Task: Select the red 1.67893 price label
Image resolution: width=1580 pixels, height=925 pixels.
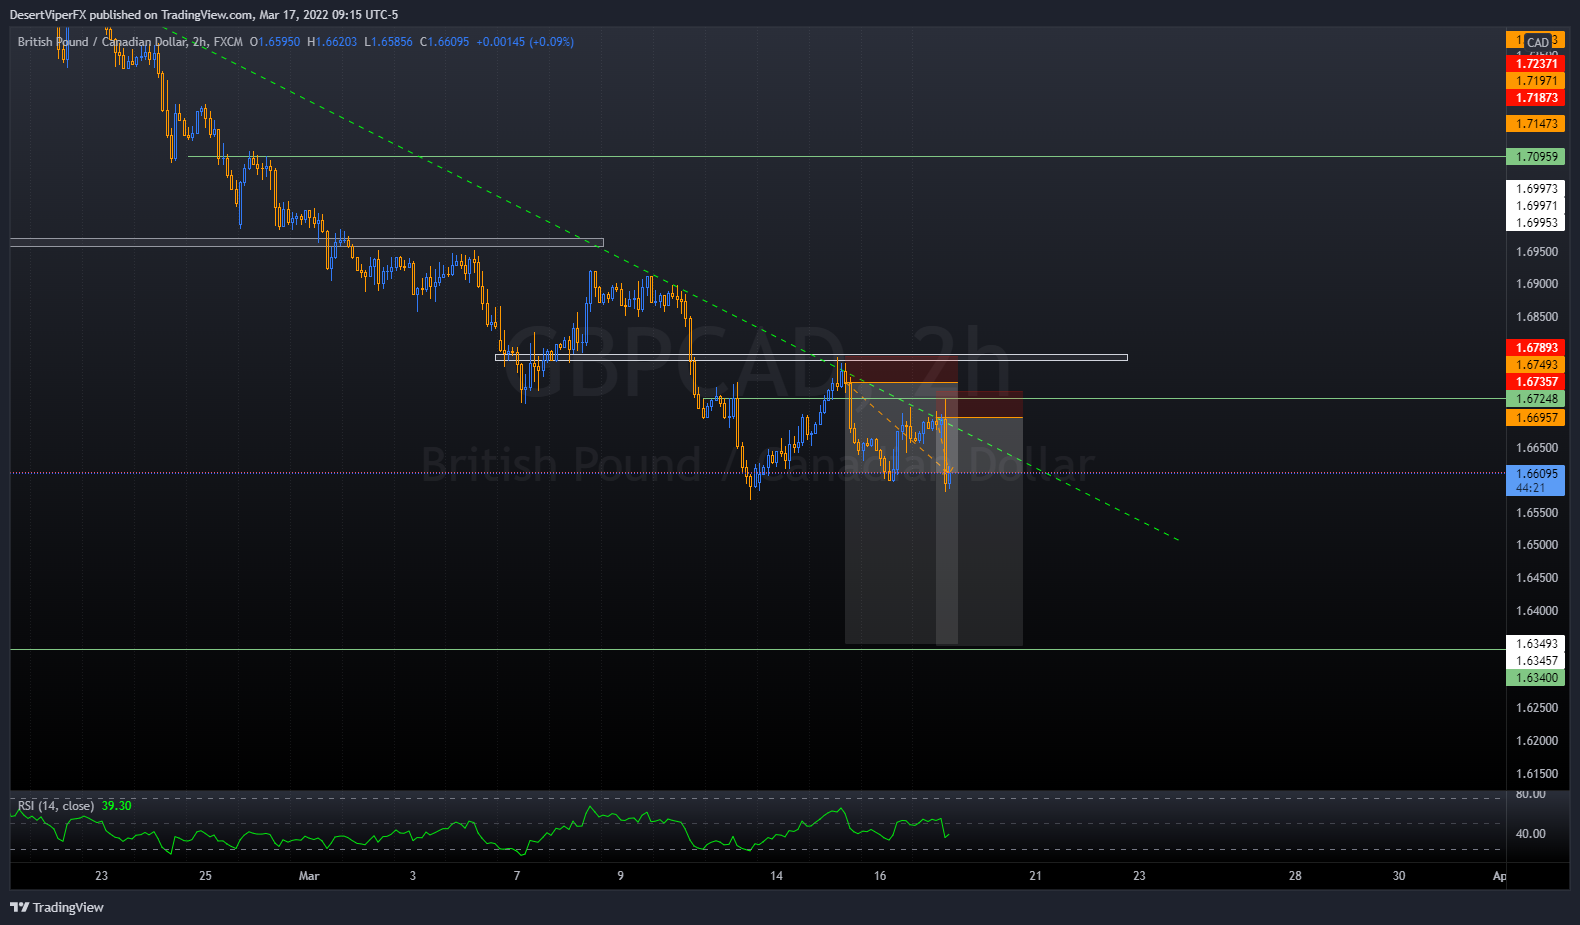Action: 1535,348
